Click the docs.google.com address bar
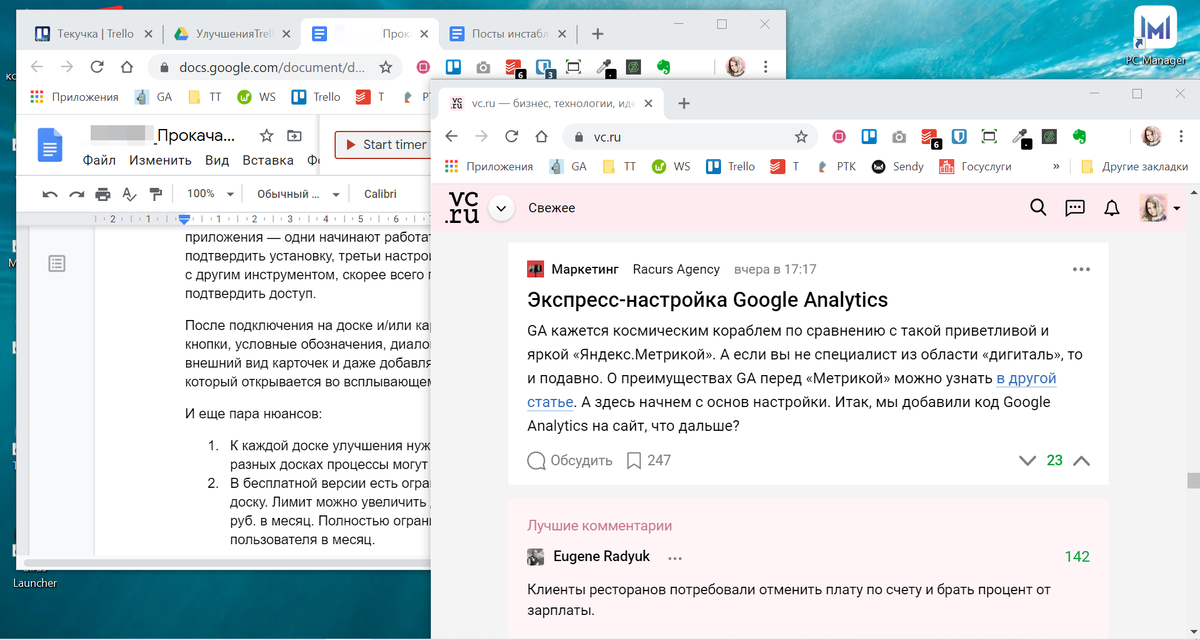 tap(273, 67)
